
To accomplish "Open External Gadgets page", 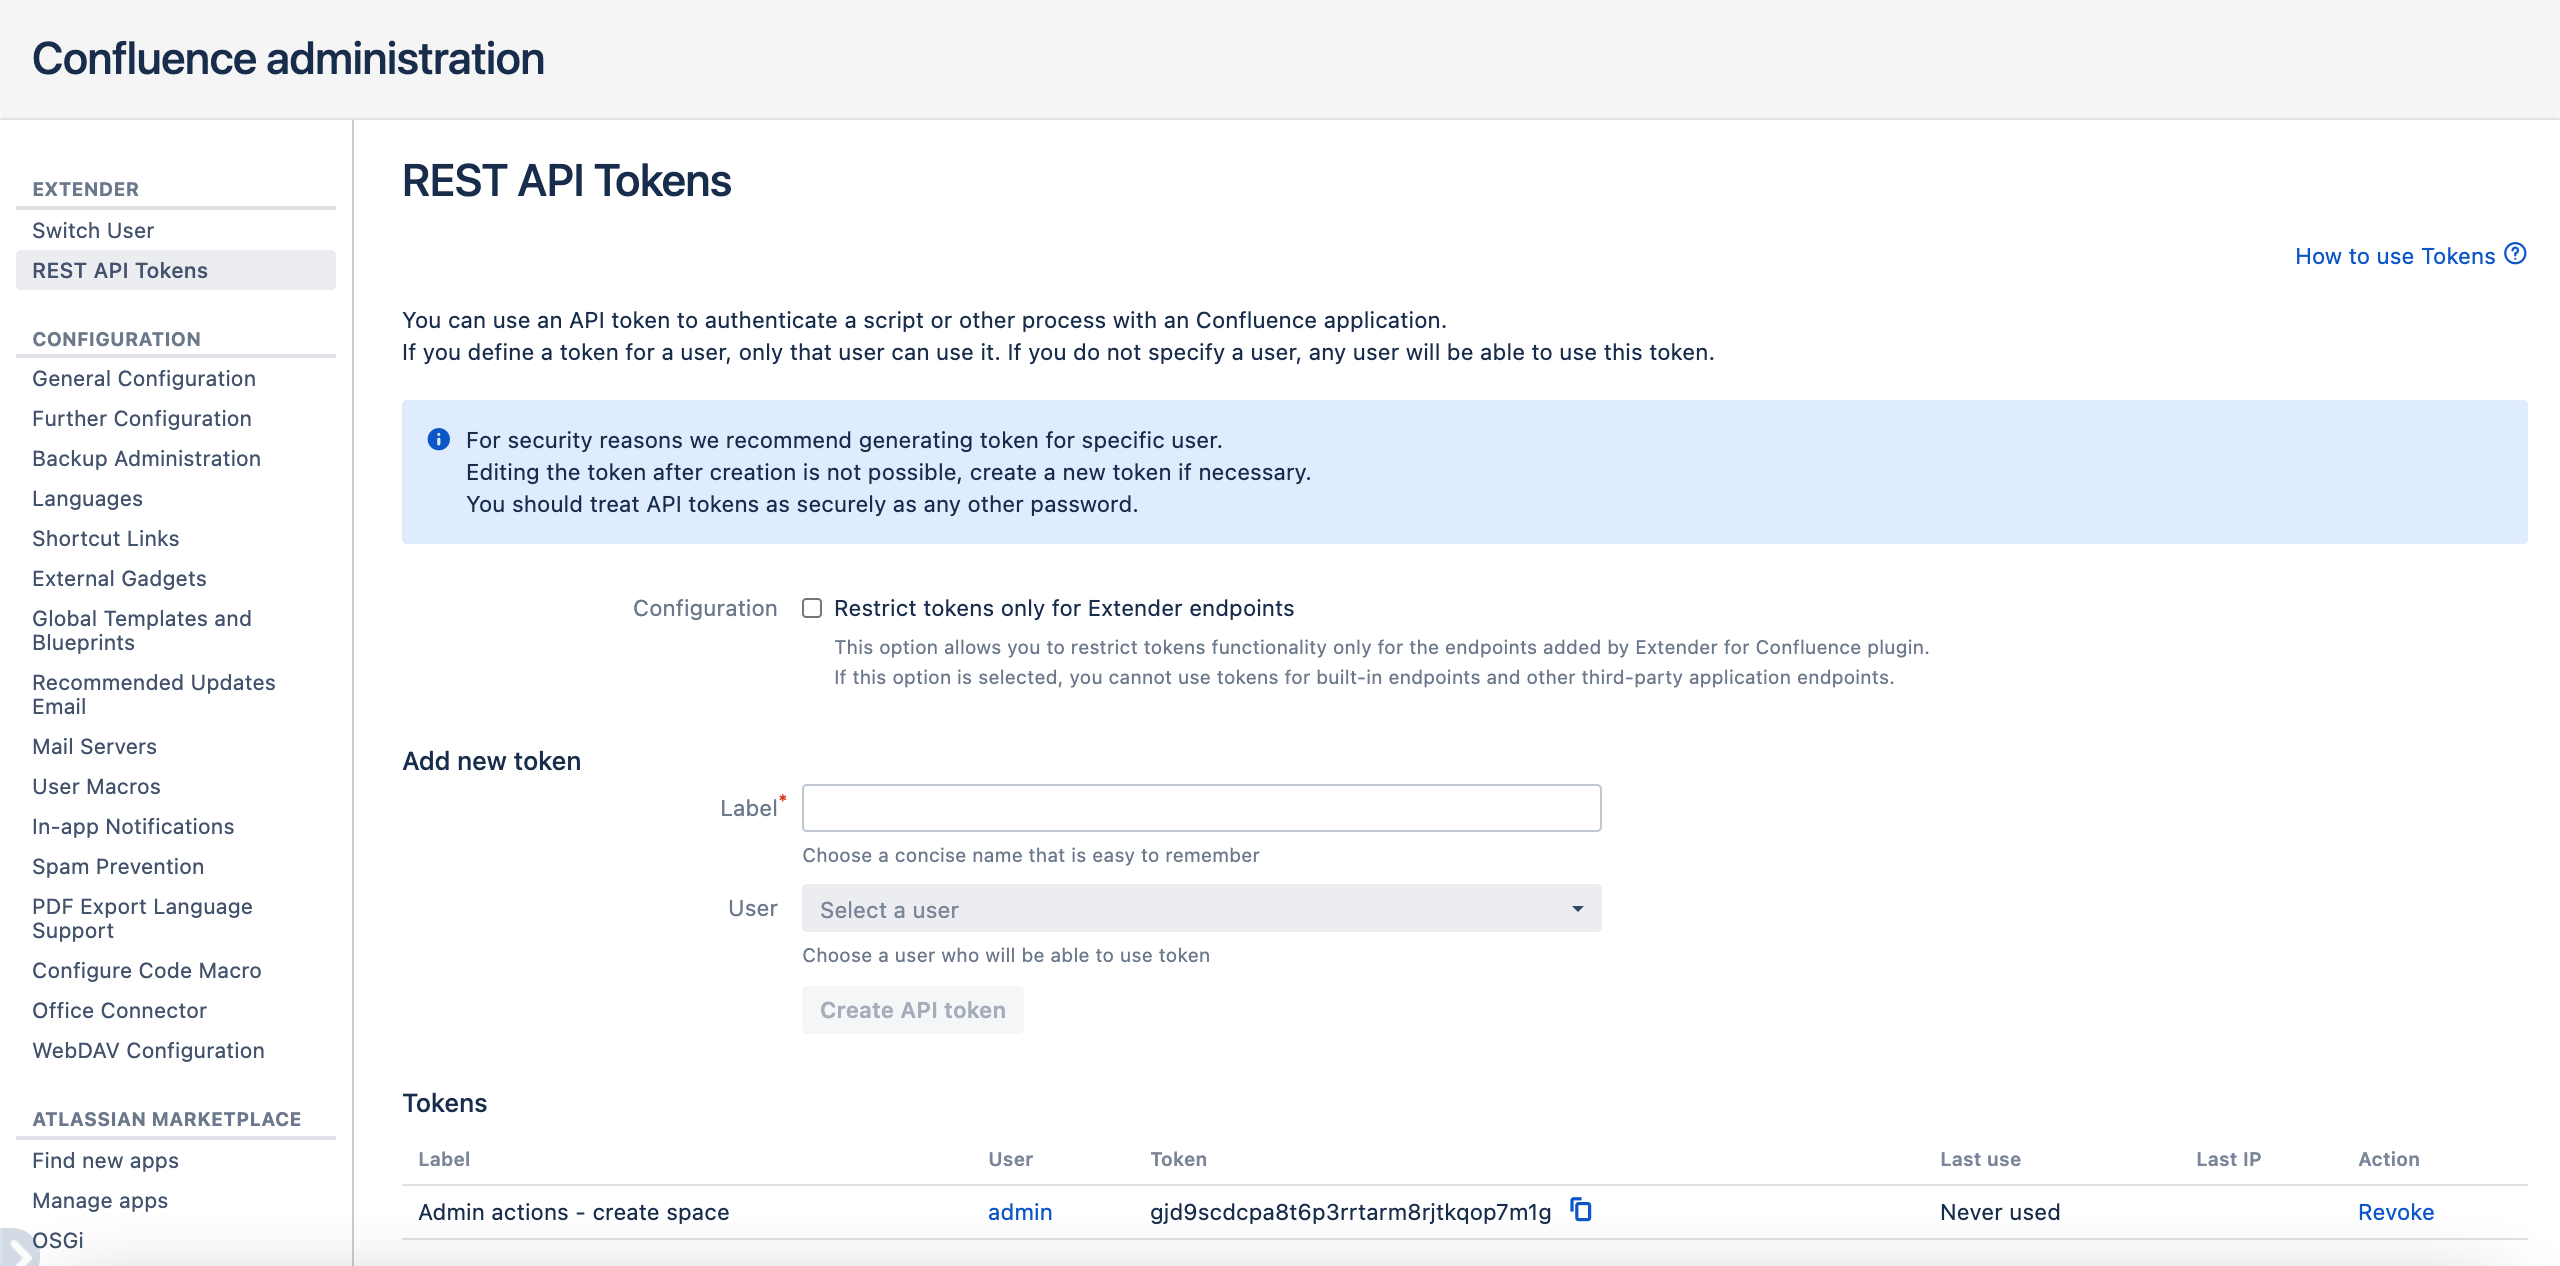I will (x=119, y=578).
